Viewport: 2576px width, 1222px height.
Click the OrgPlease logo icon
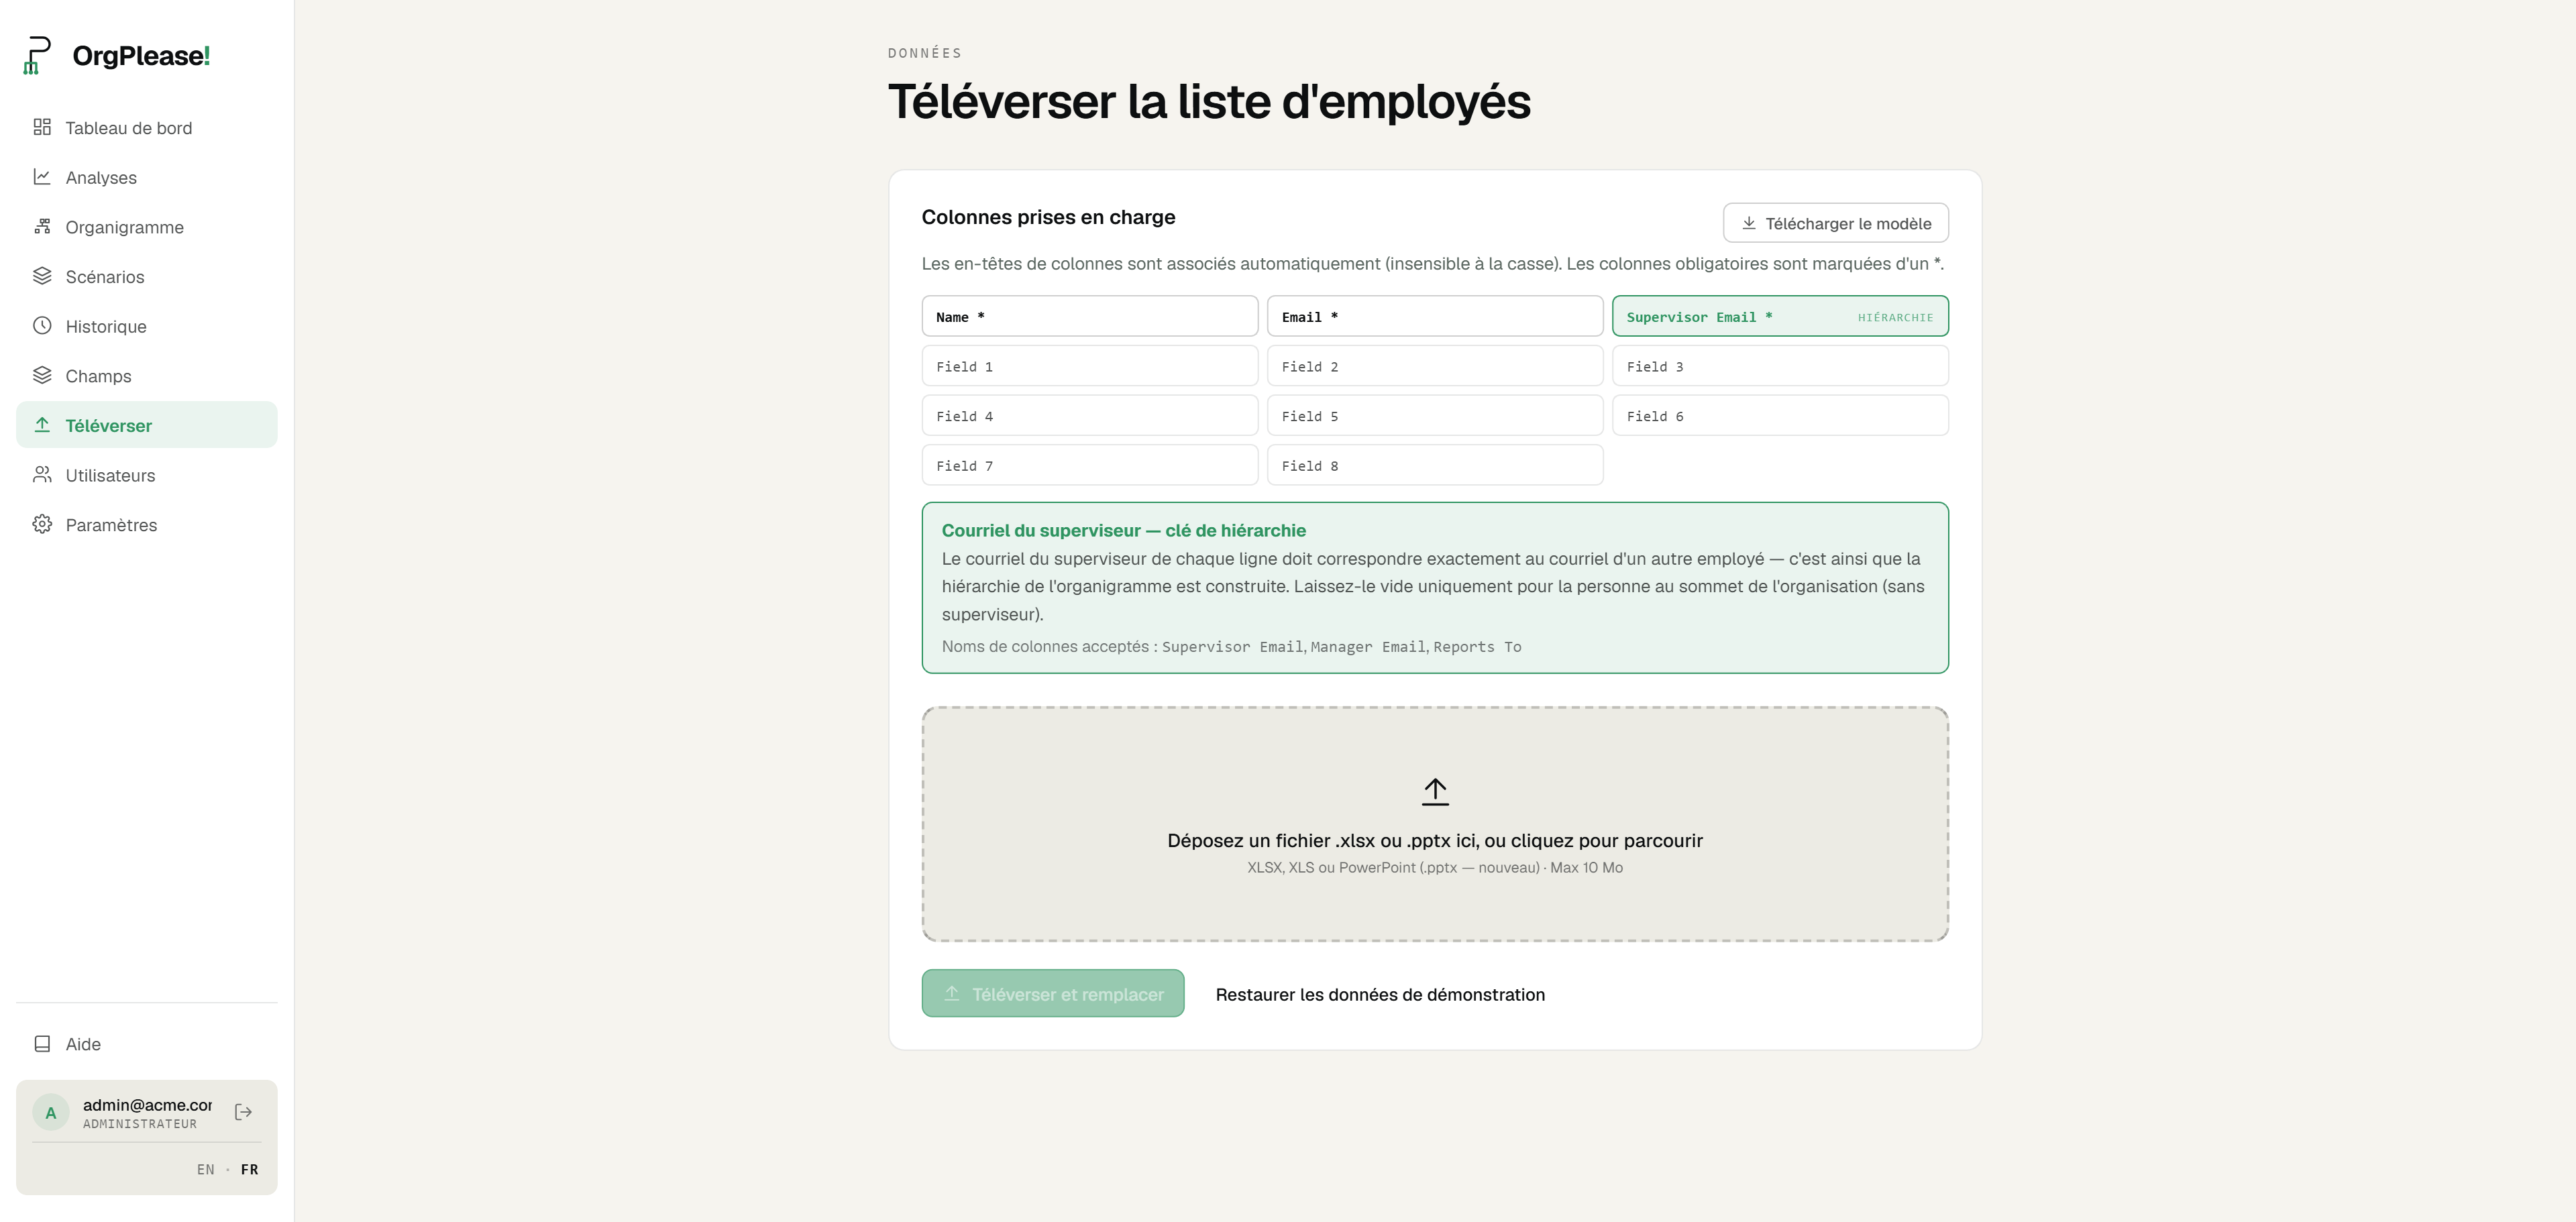(37, 55)
